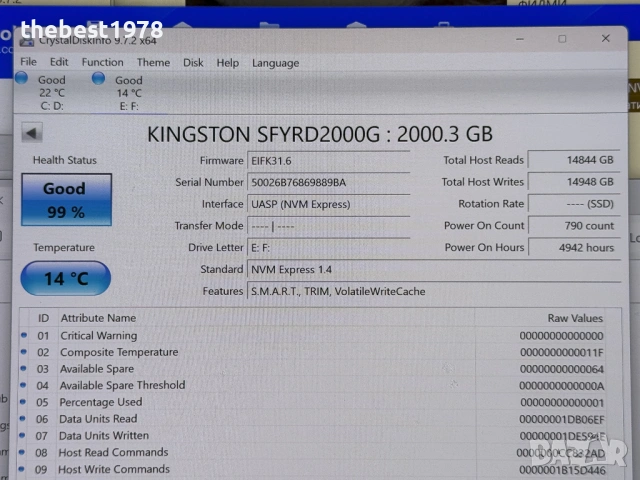The image size is (640, 480).
Task: Click the Total Host Reads value 14844 GB
Action: coord(574,160)
